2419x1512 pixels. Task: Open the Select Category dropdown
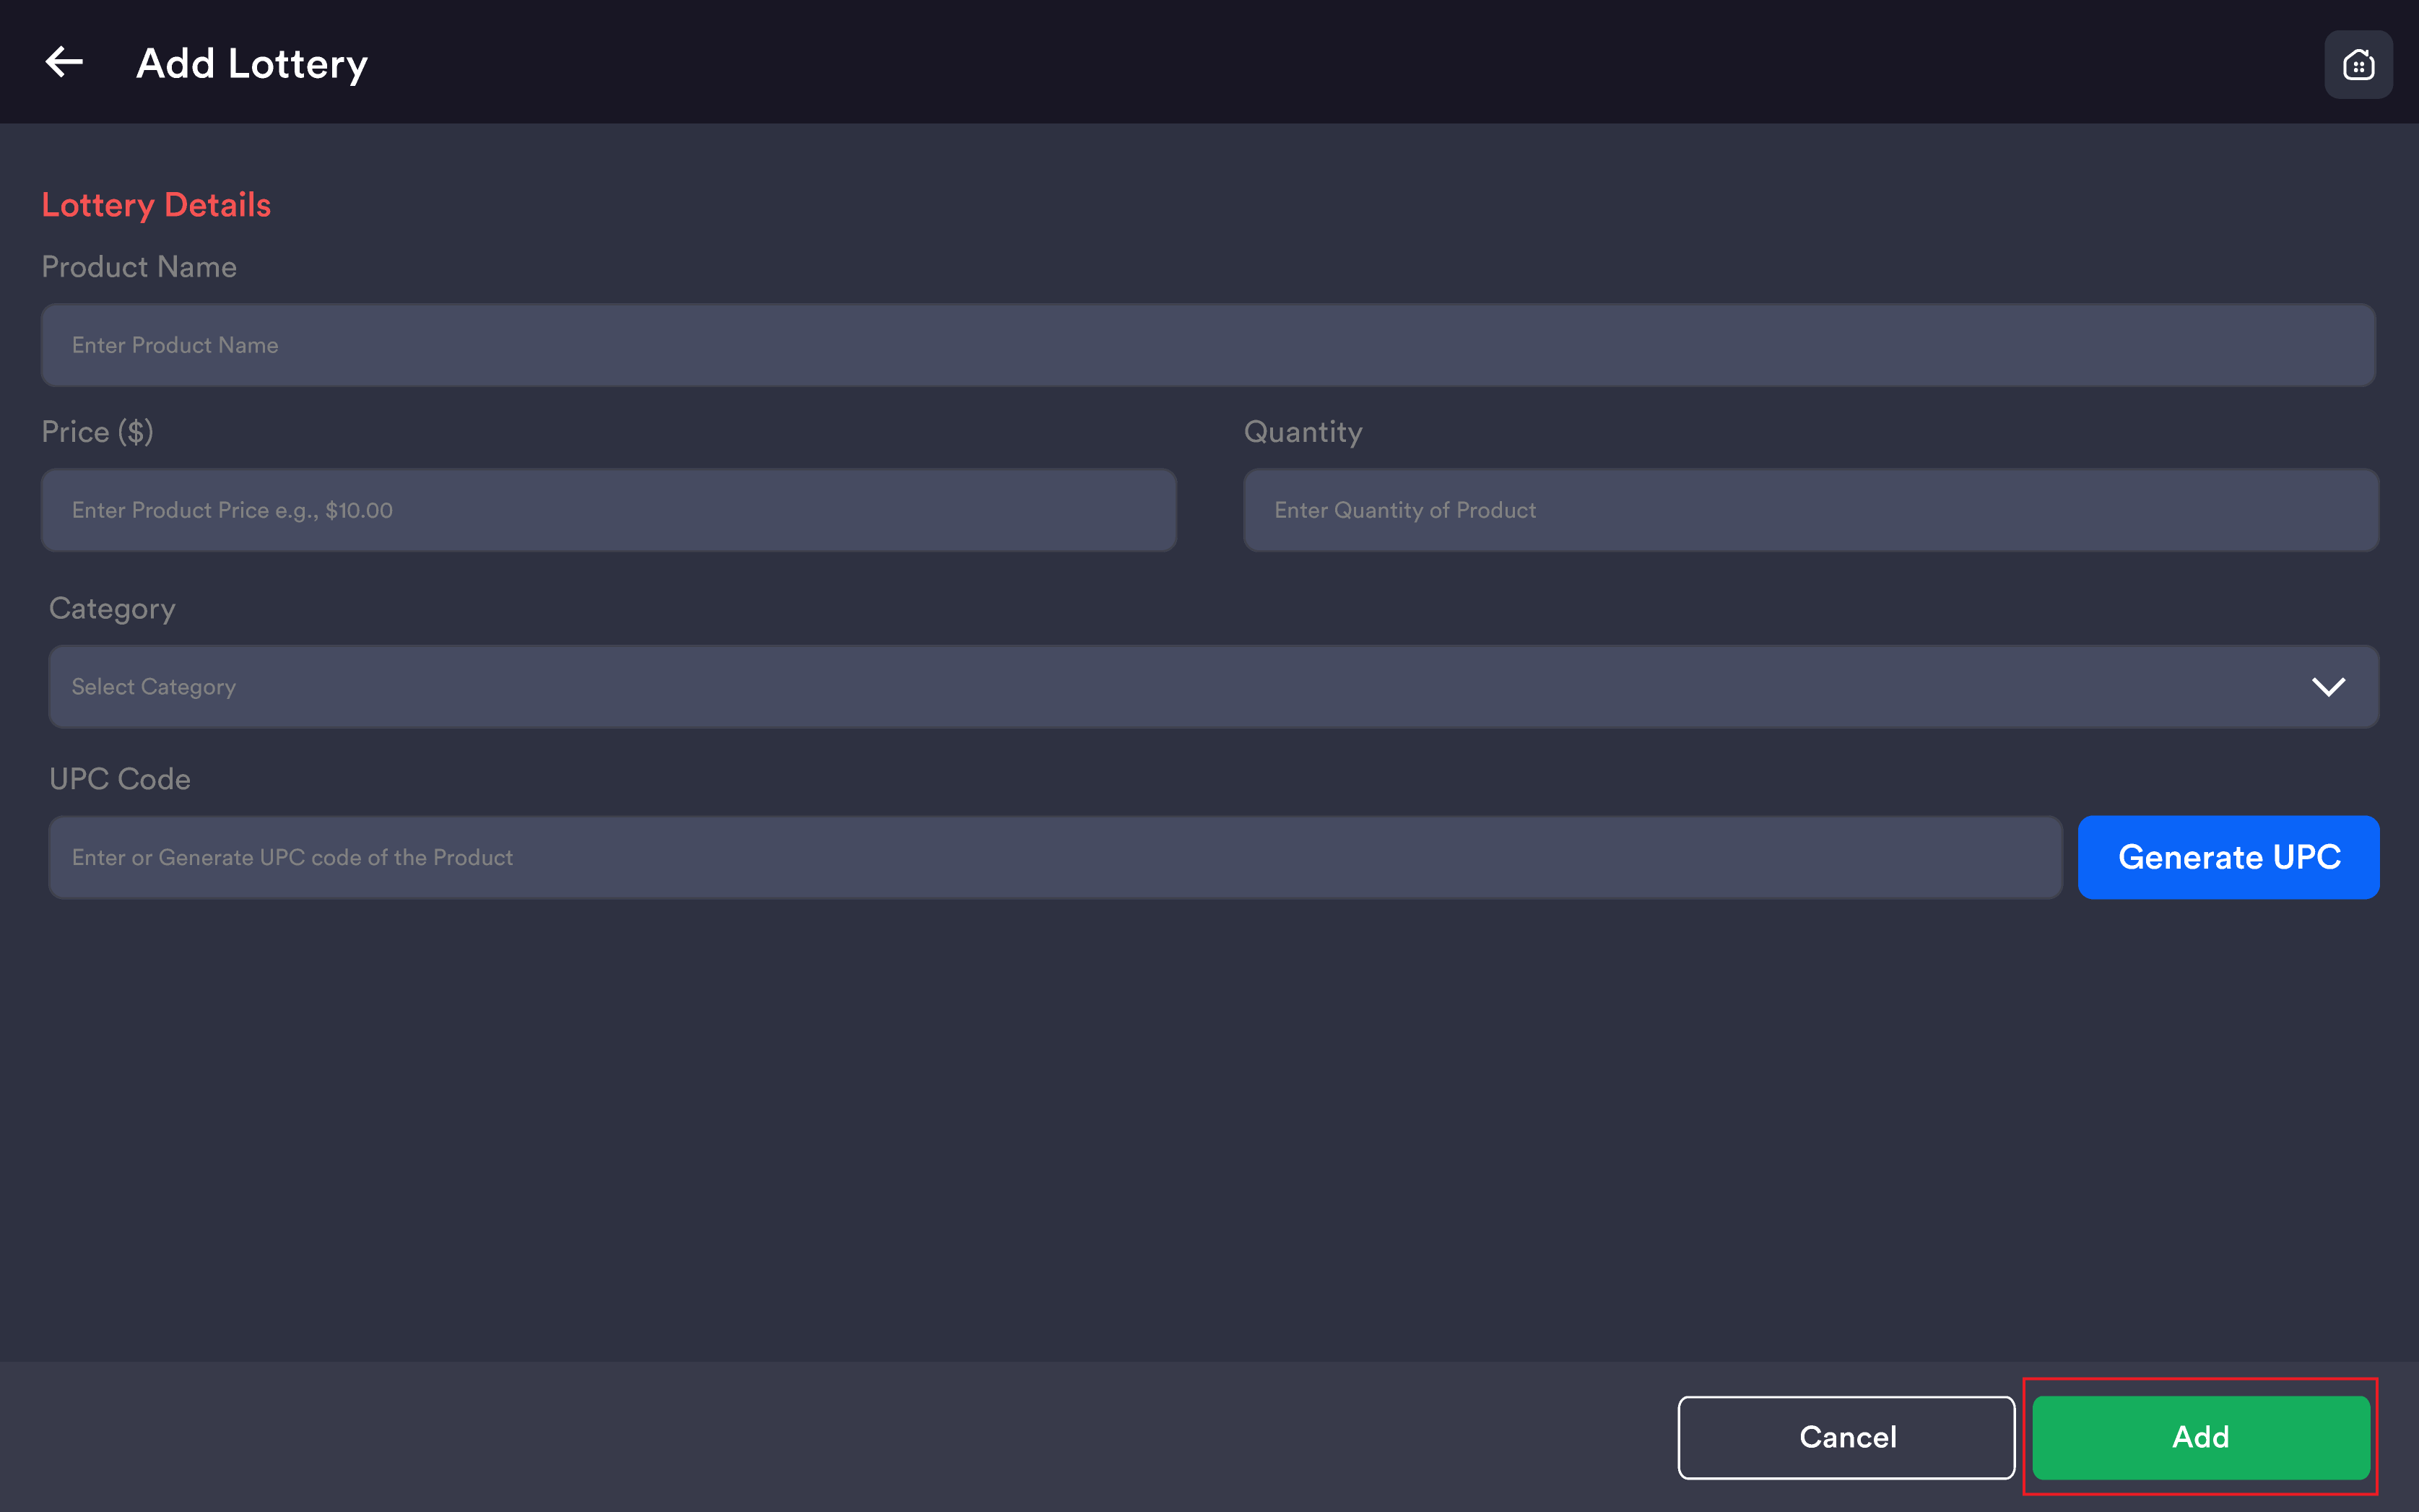(x=1214, y=687)
